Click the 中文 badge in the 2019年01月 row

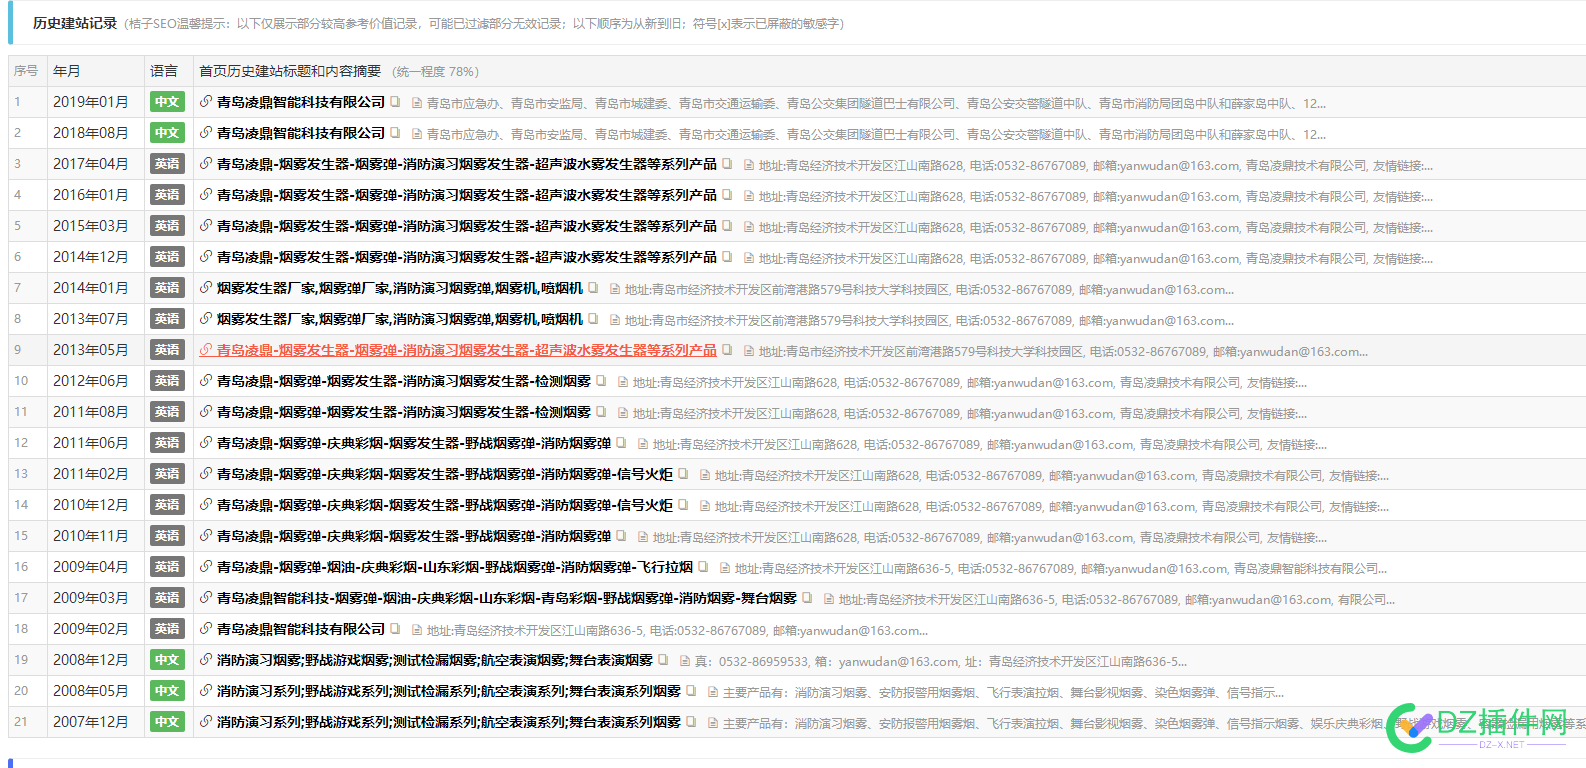click(x=167, y=102)
